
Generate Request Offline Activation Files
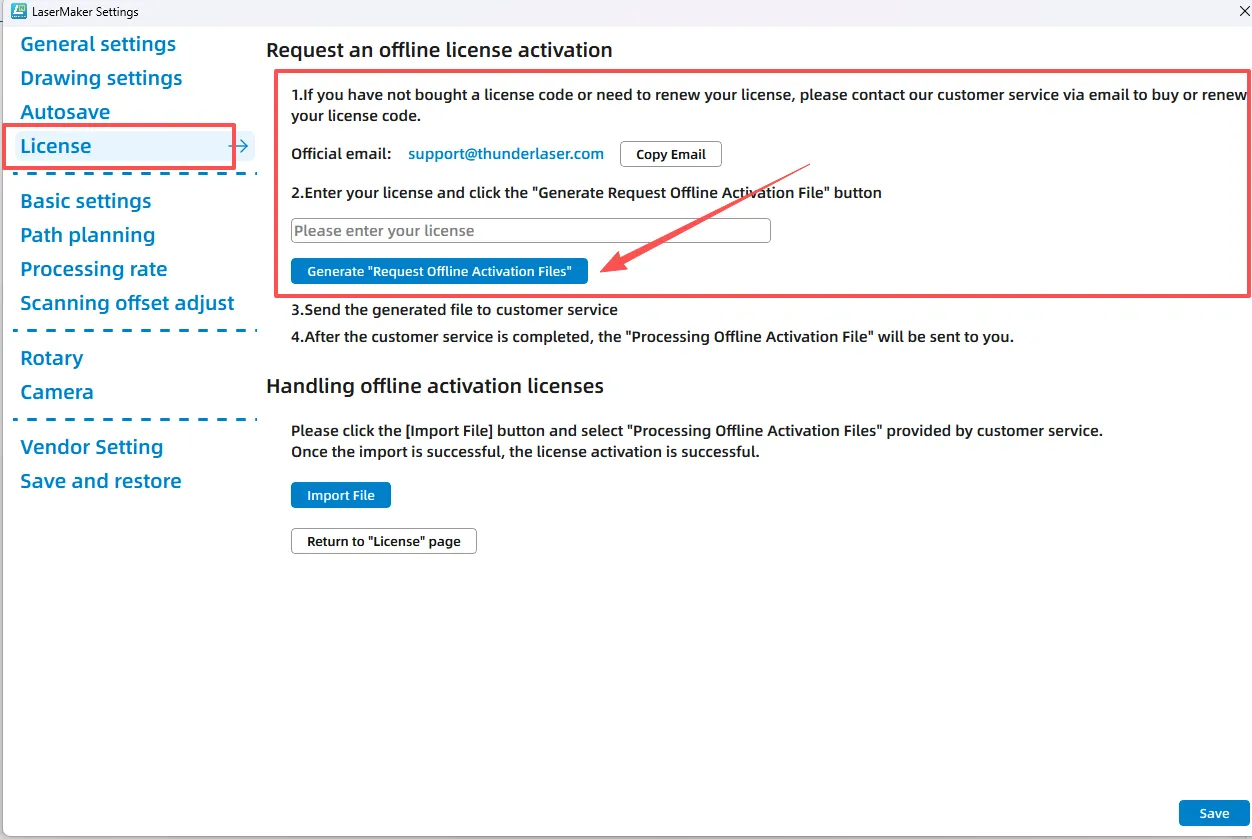click(x=439, y=271)
